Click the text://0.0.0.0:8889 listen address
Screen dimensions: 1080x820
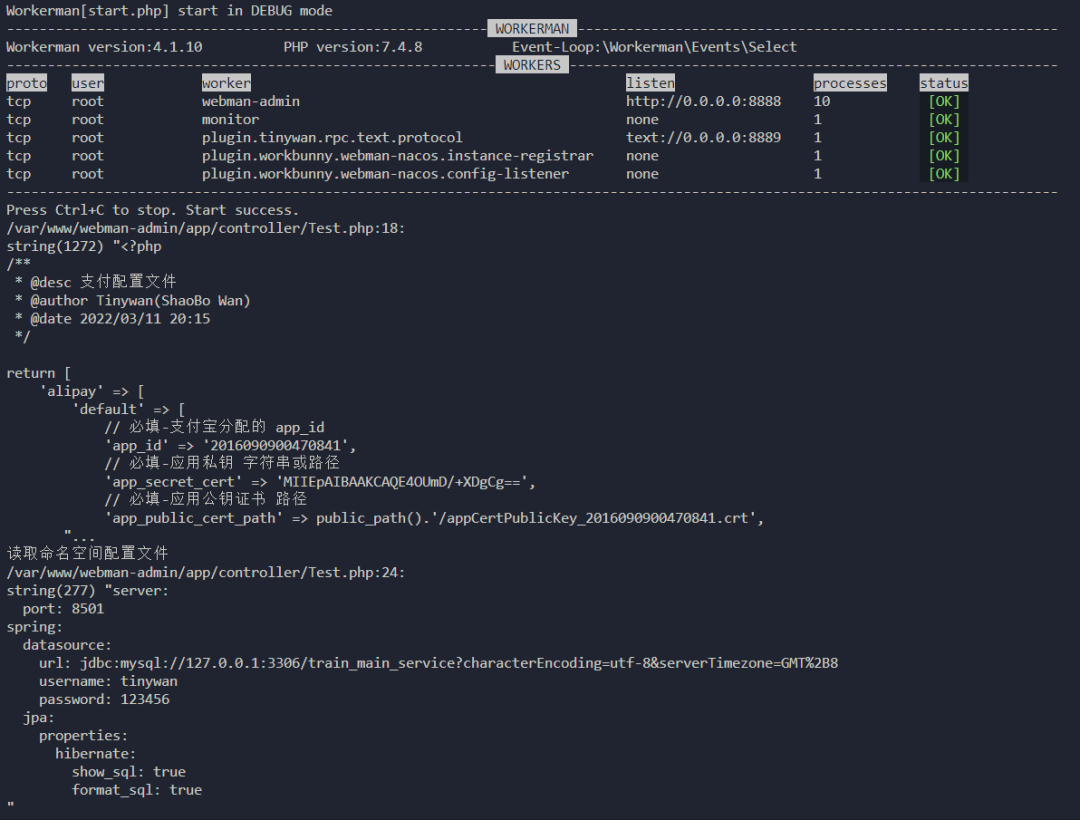click(703, 137)
